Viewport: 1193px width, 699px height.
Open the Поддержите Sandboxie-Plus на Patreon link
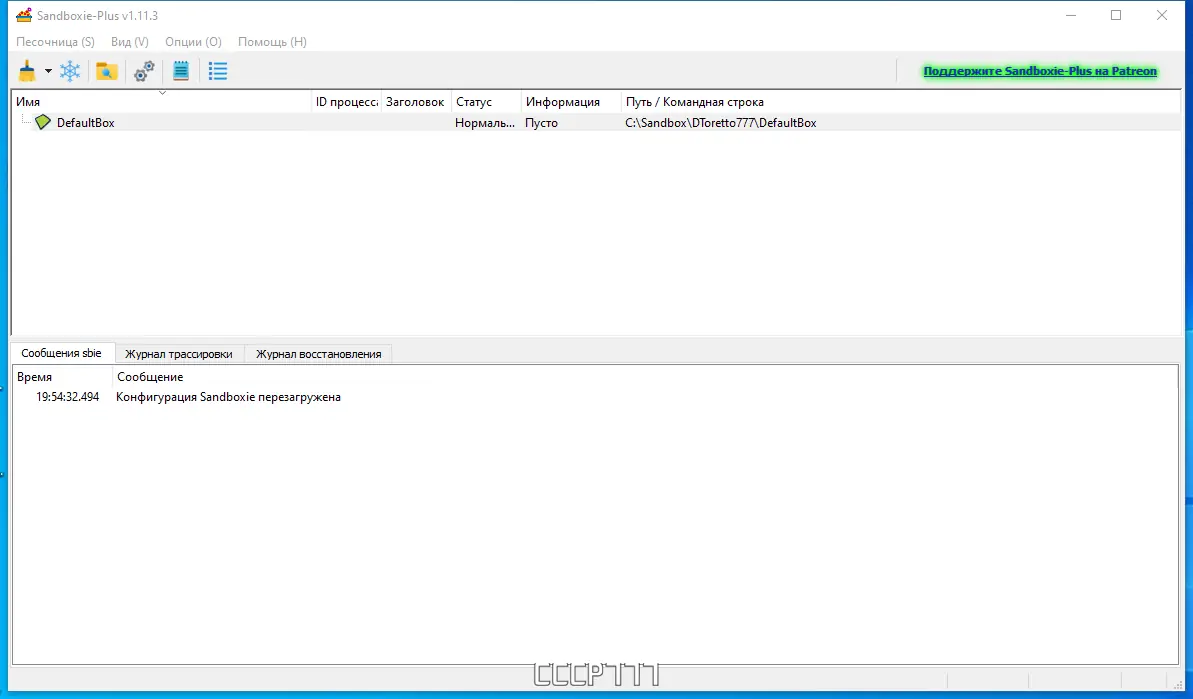[x=1040, y=71]
